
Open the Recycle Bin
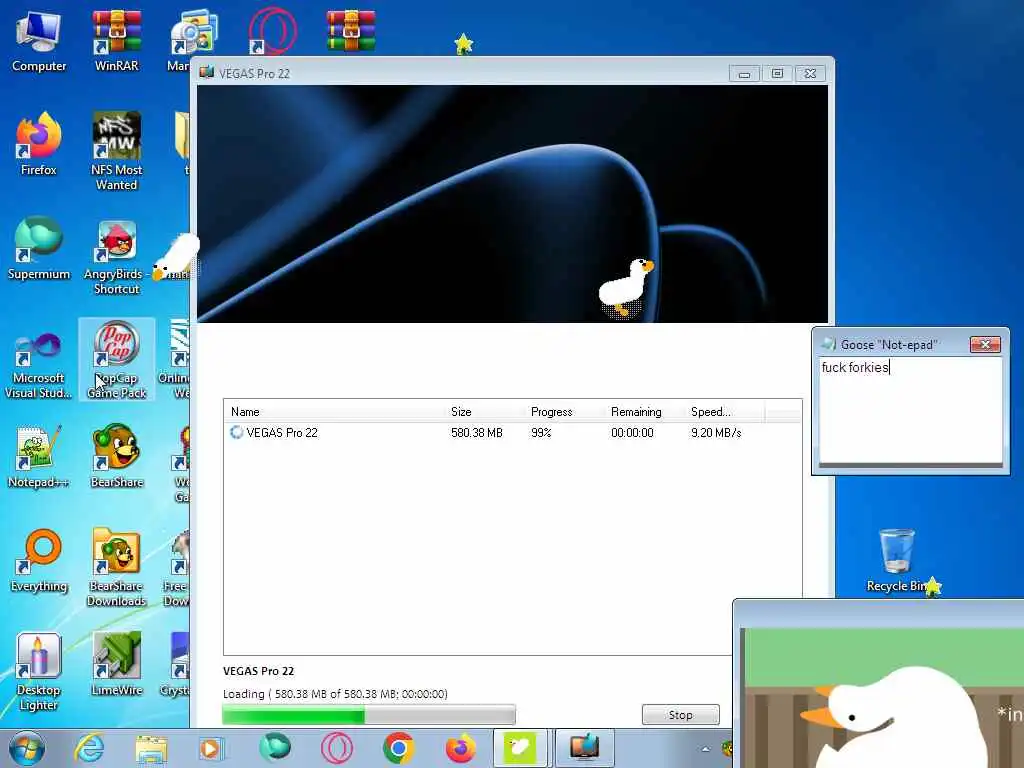click(x=897, y=562)
